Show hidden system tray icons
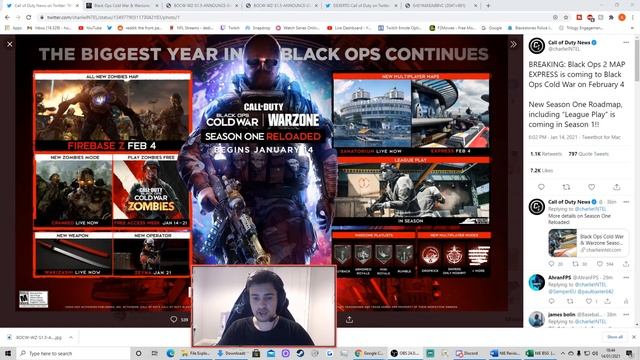 pos(562,353)
